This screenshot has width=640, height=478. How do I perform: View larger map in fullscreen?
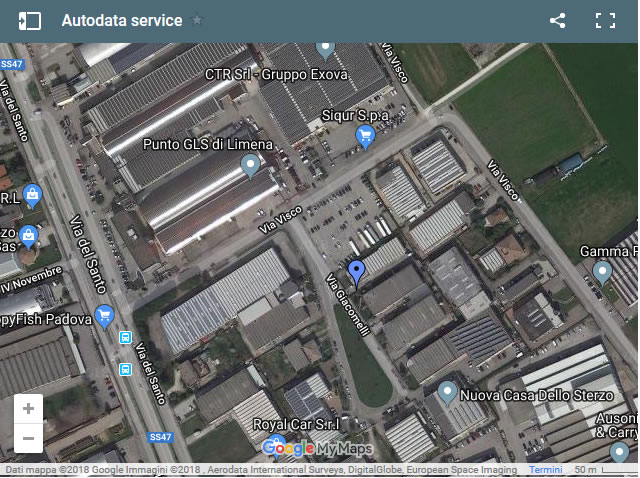pos(605,20)
